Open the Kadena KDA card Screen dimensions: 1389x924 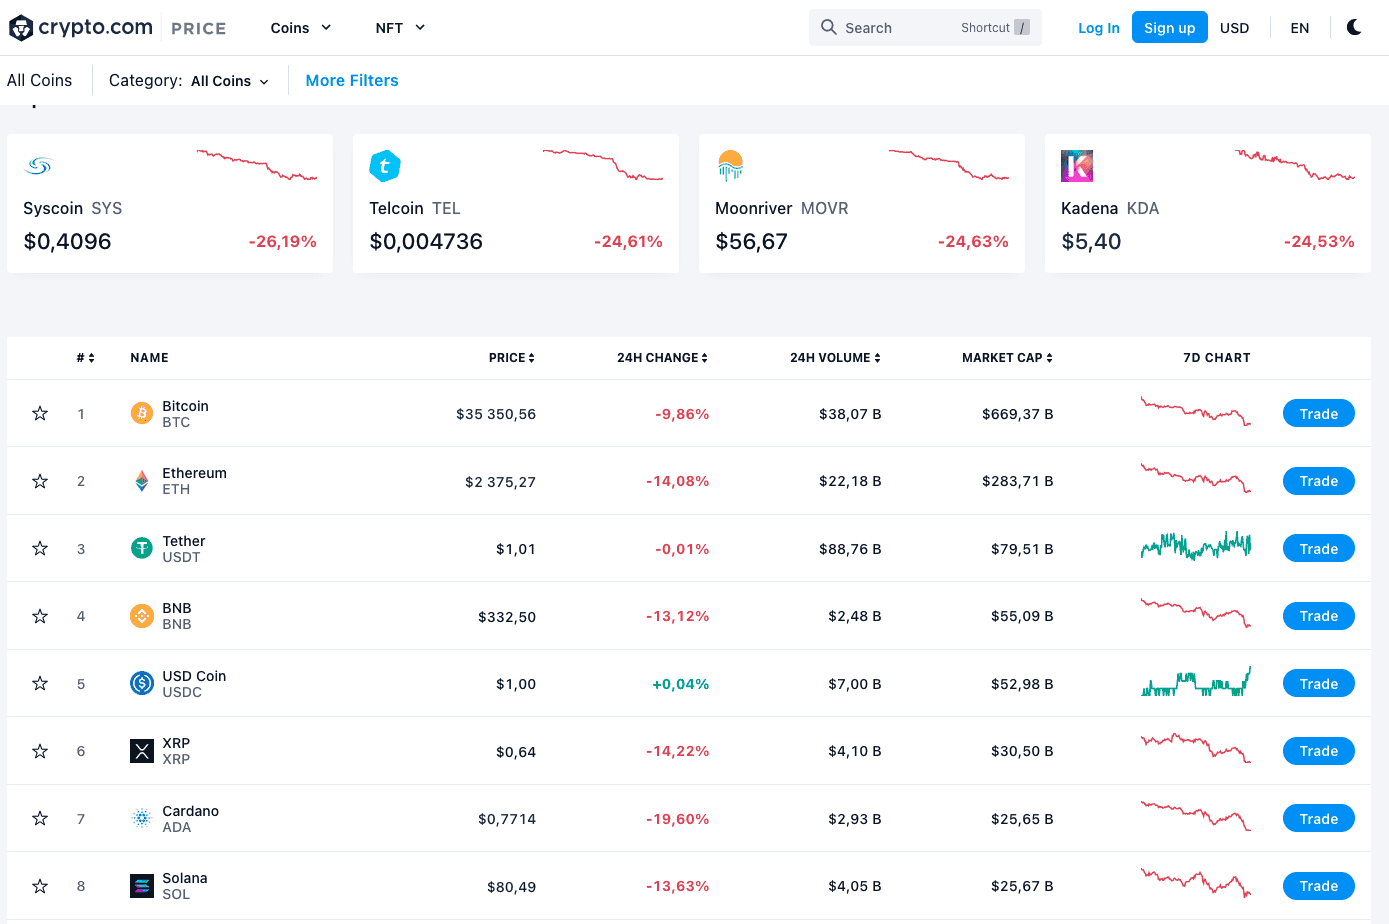click(1208, 203)
